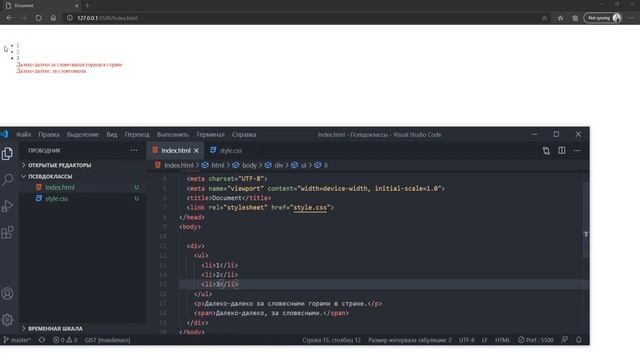Change UTF-8 encoding in status bar
The height and width of the screenshot is (360, 640).
pyautogui.click(x=467, y=340)
